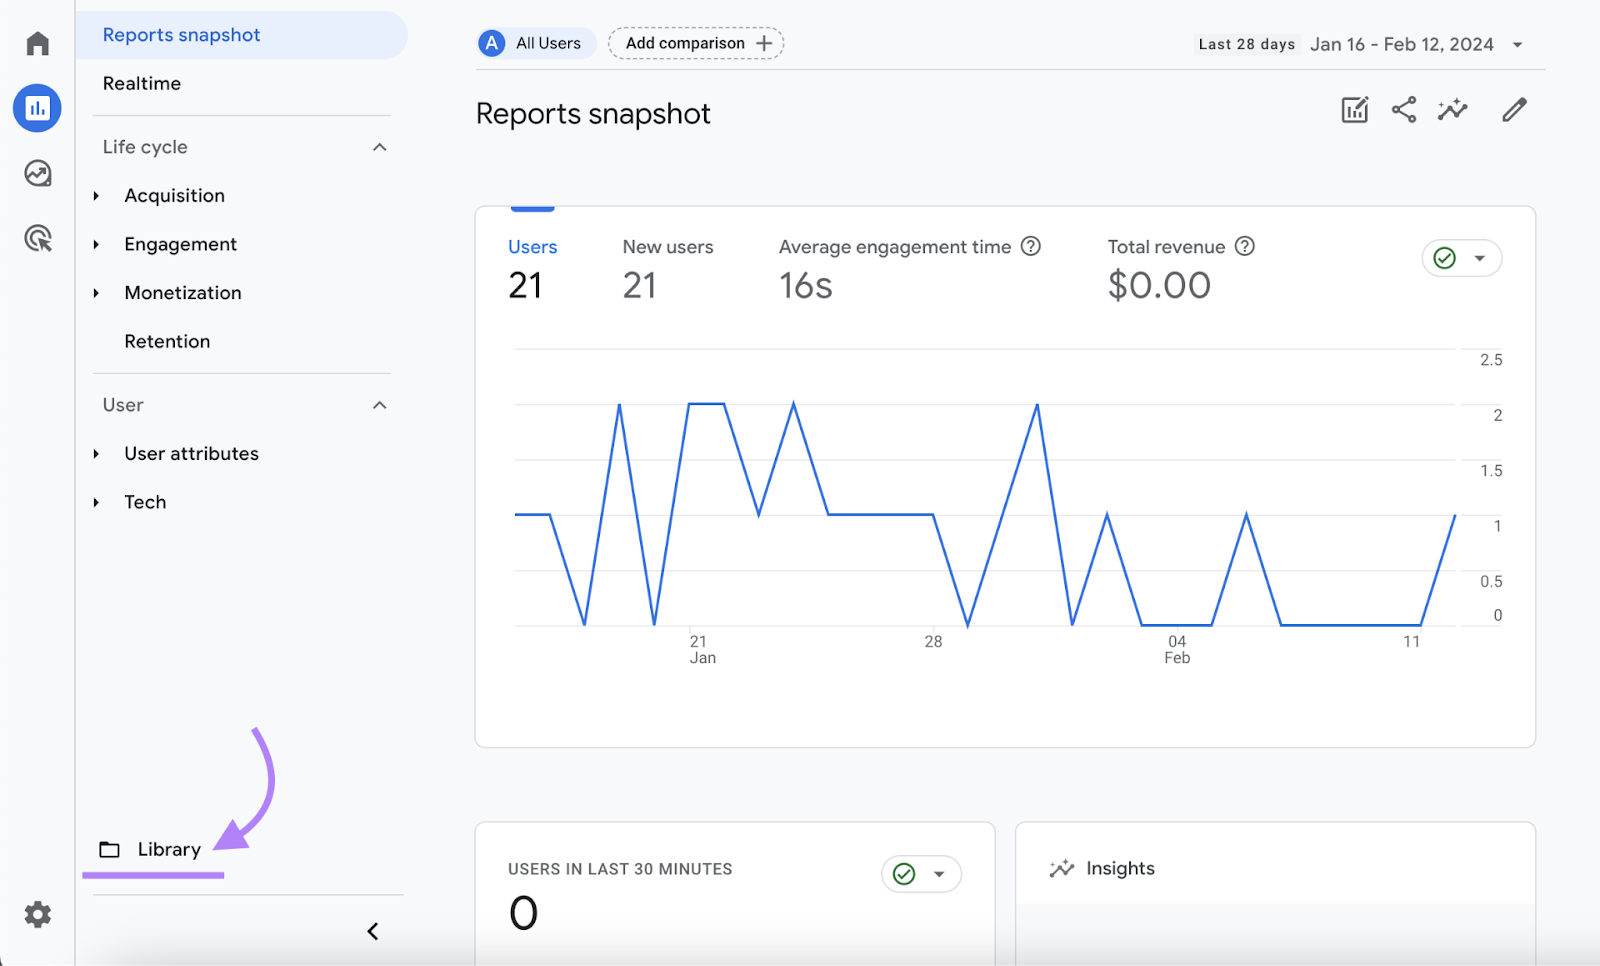Open the Explore icon in sidebar
Viewport: 1600px width, 966px height.
click(x=38, y=174)
